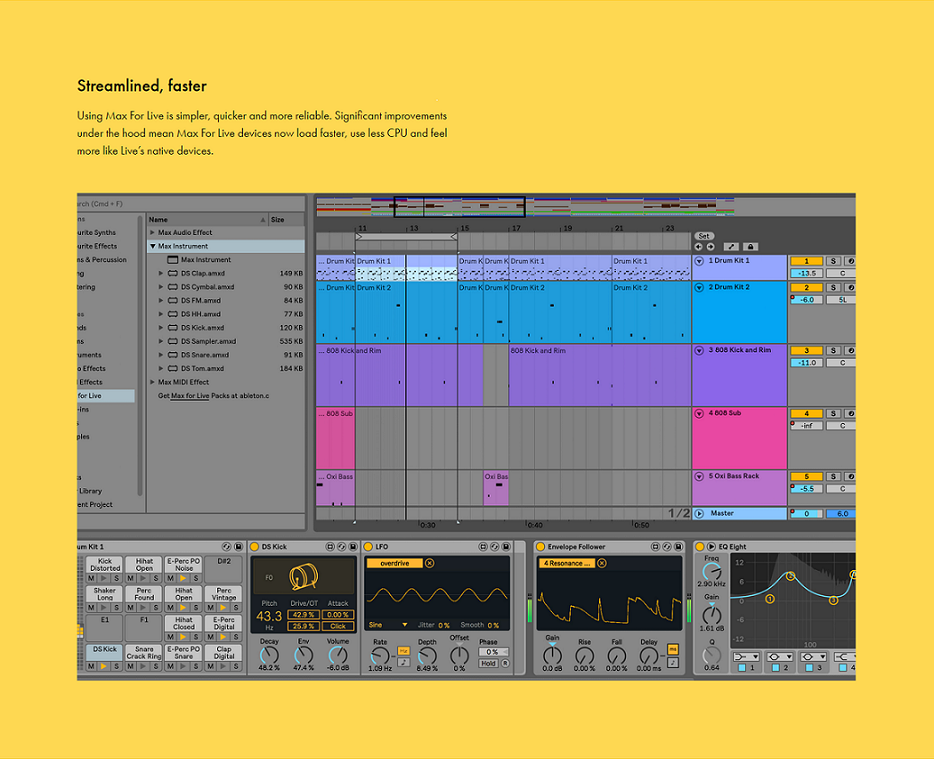
Task: Toggle the EQ Eight expand display arrow
Action: [x=711, y=546]
